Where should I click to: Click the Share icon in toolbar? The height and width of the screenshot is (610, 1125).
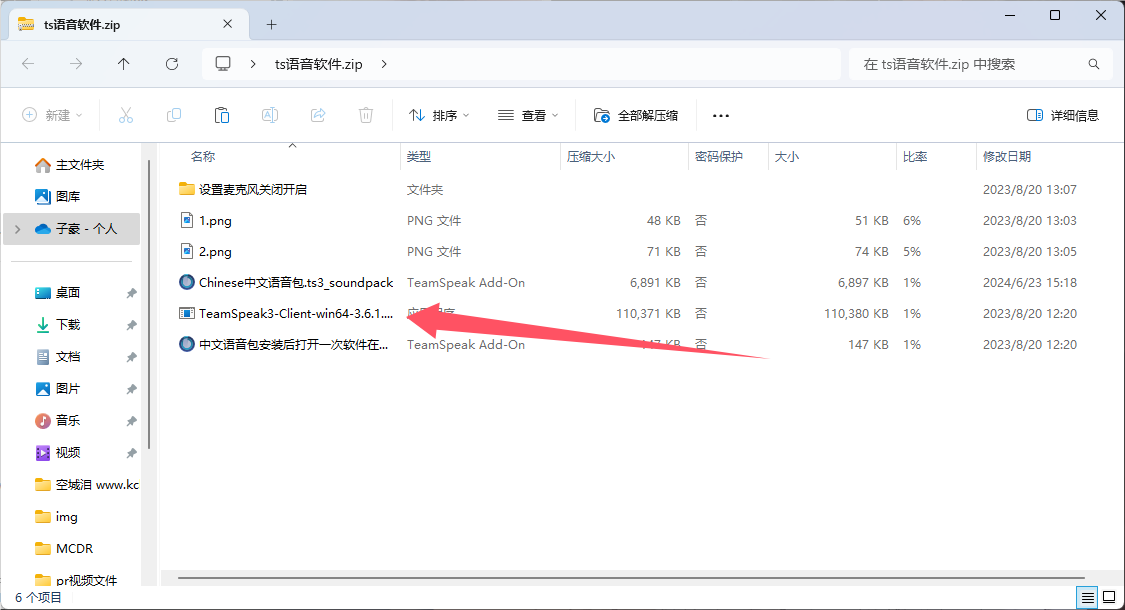click(x=318, y=115)
